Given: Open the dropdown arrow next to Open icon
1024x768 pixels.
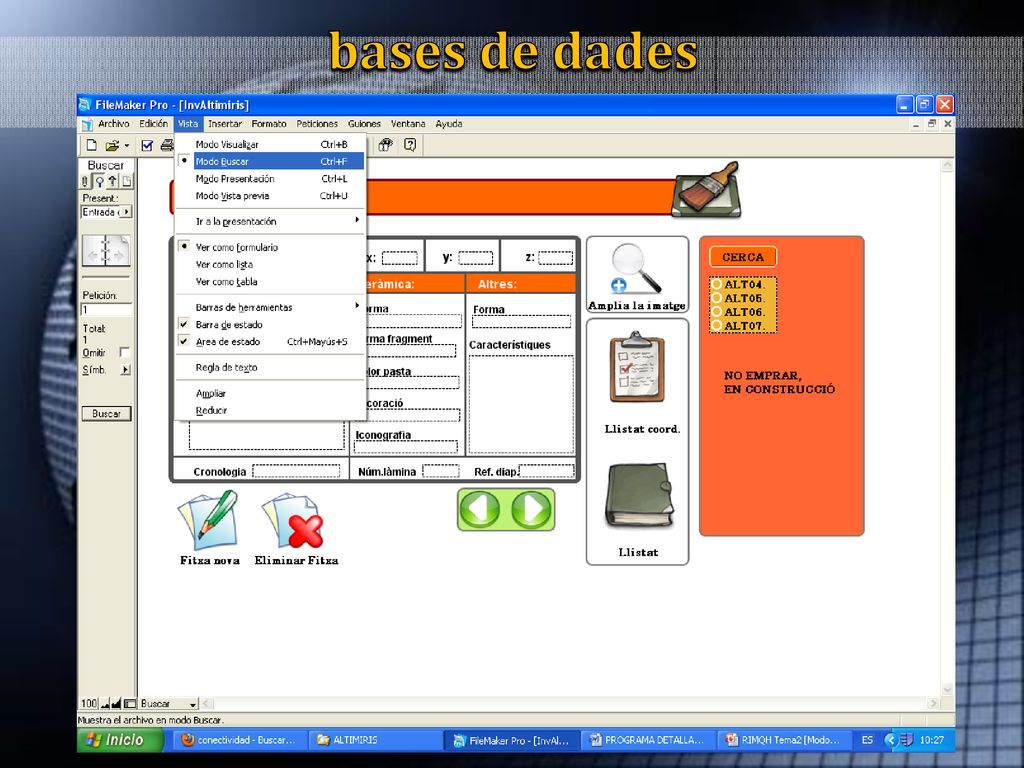Looking at the screenshot, I should 127,146.
